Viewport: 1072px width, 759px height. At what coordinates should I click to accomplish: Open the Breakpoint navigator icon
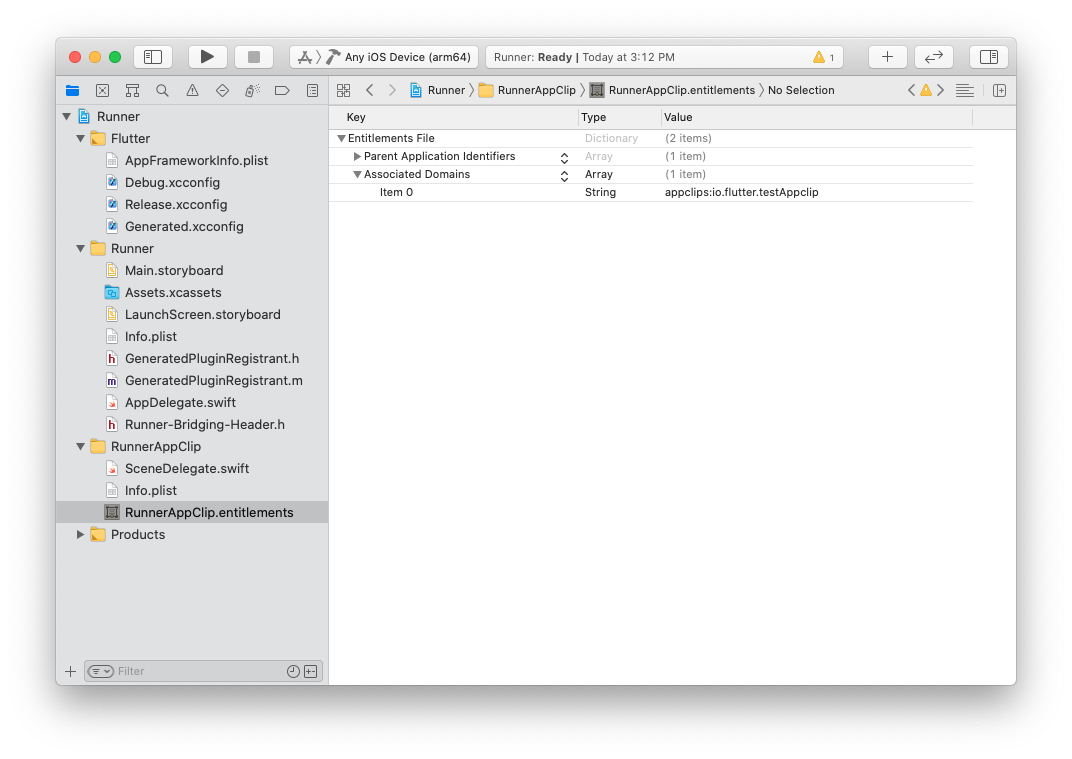282,90
